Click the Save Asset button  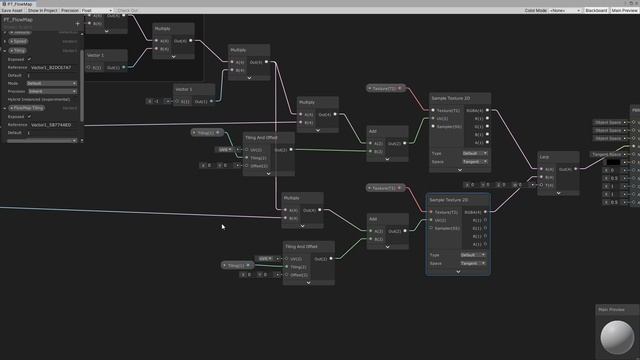coord(12,10)
